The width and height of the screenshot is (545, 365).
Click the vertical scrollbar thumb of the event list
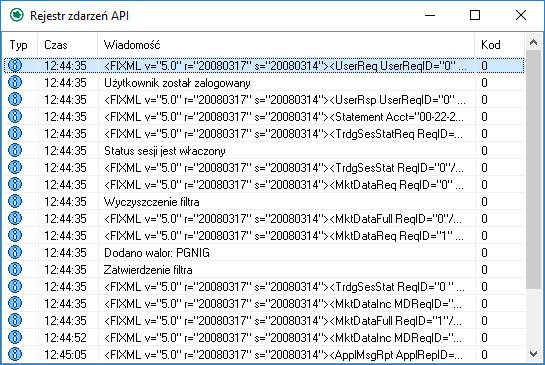point(533,170)
